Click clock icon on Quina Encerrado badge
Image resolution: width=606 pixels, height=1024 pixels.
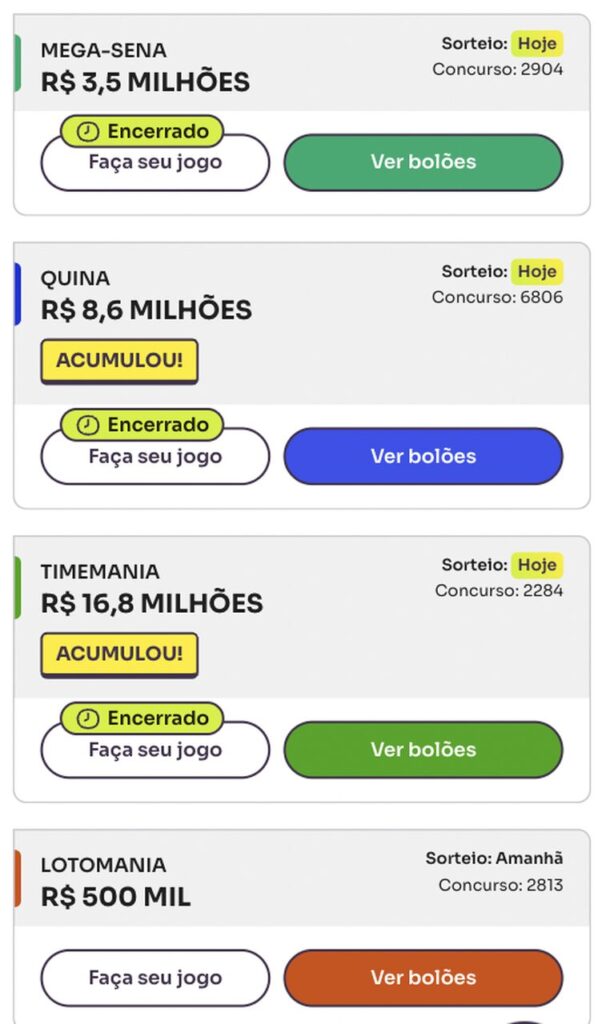click(x=89, y=425)
